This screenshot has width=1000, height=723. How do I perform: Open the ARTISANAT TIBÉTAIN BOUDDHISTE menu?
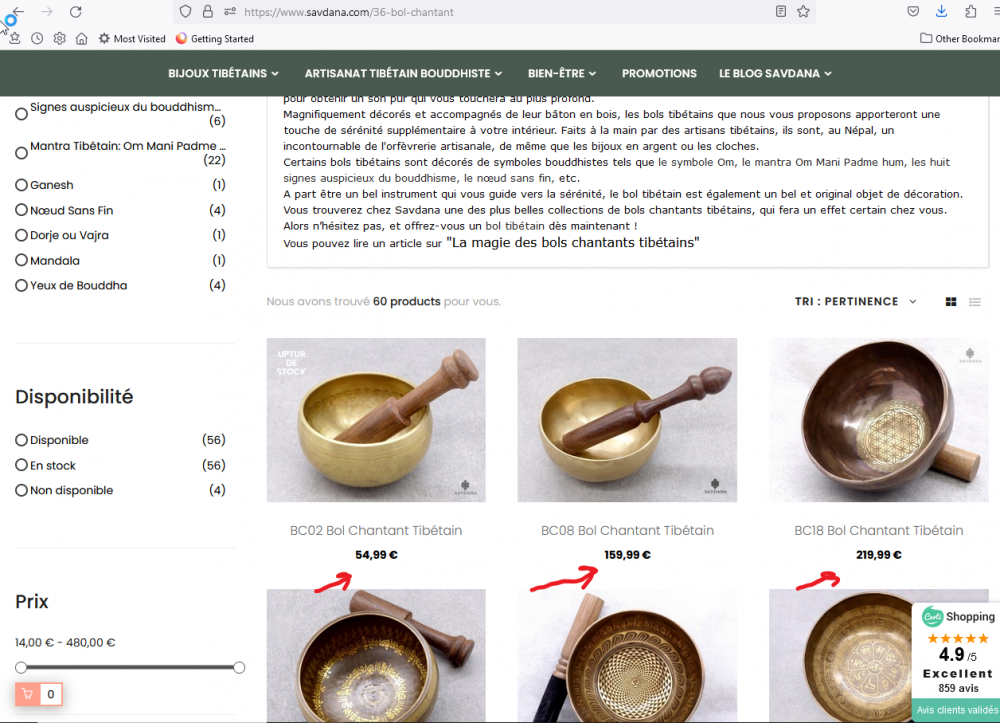(403, 73)
